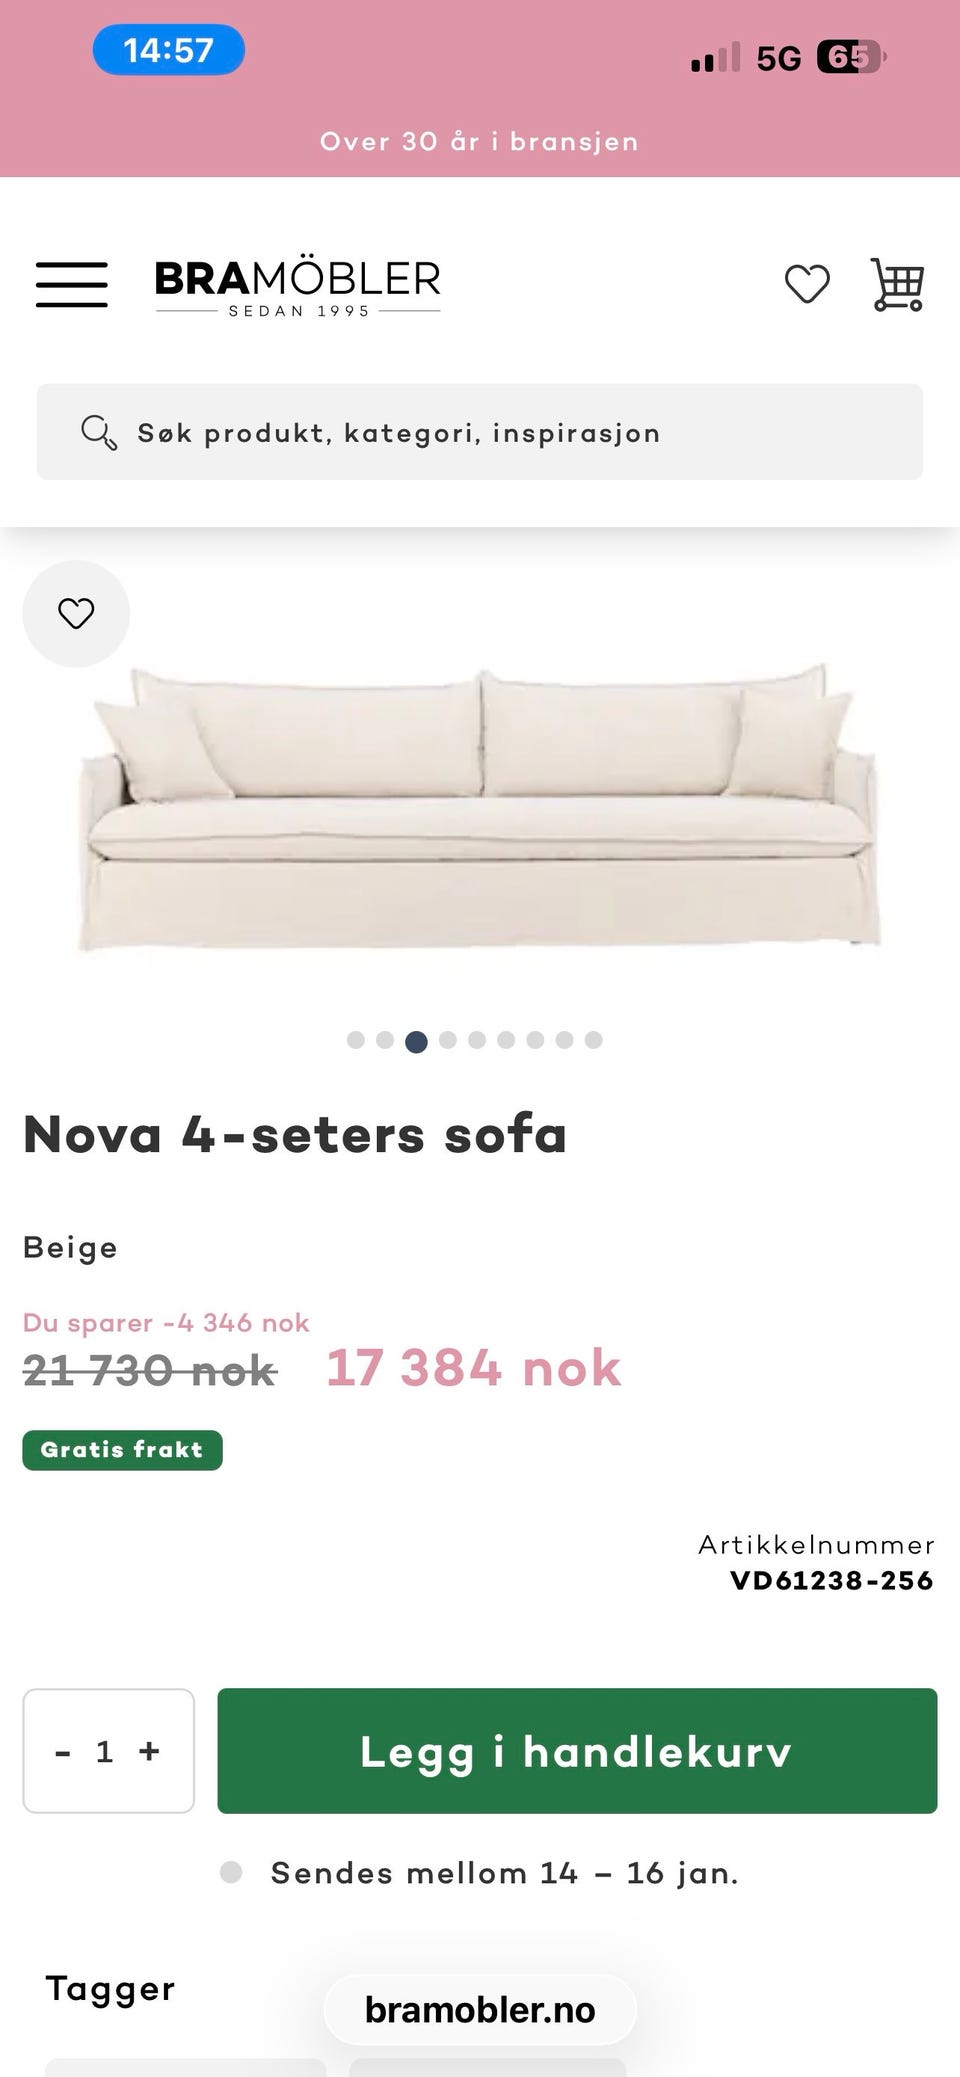Select the fourth image carousel dot
This screenshot has width=960, height=2077.
(x=448, y=1040)
